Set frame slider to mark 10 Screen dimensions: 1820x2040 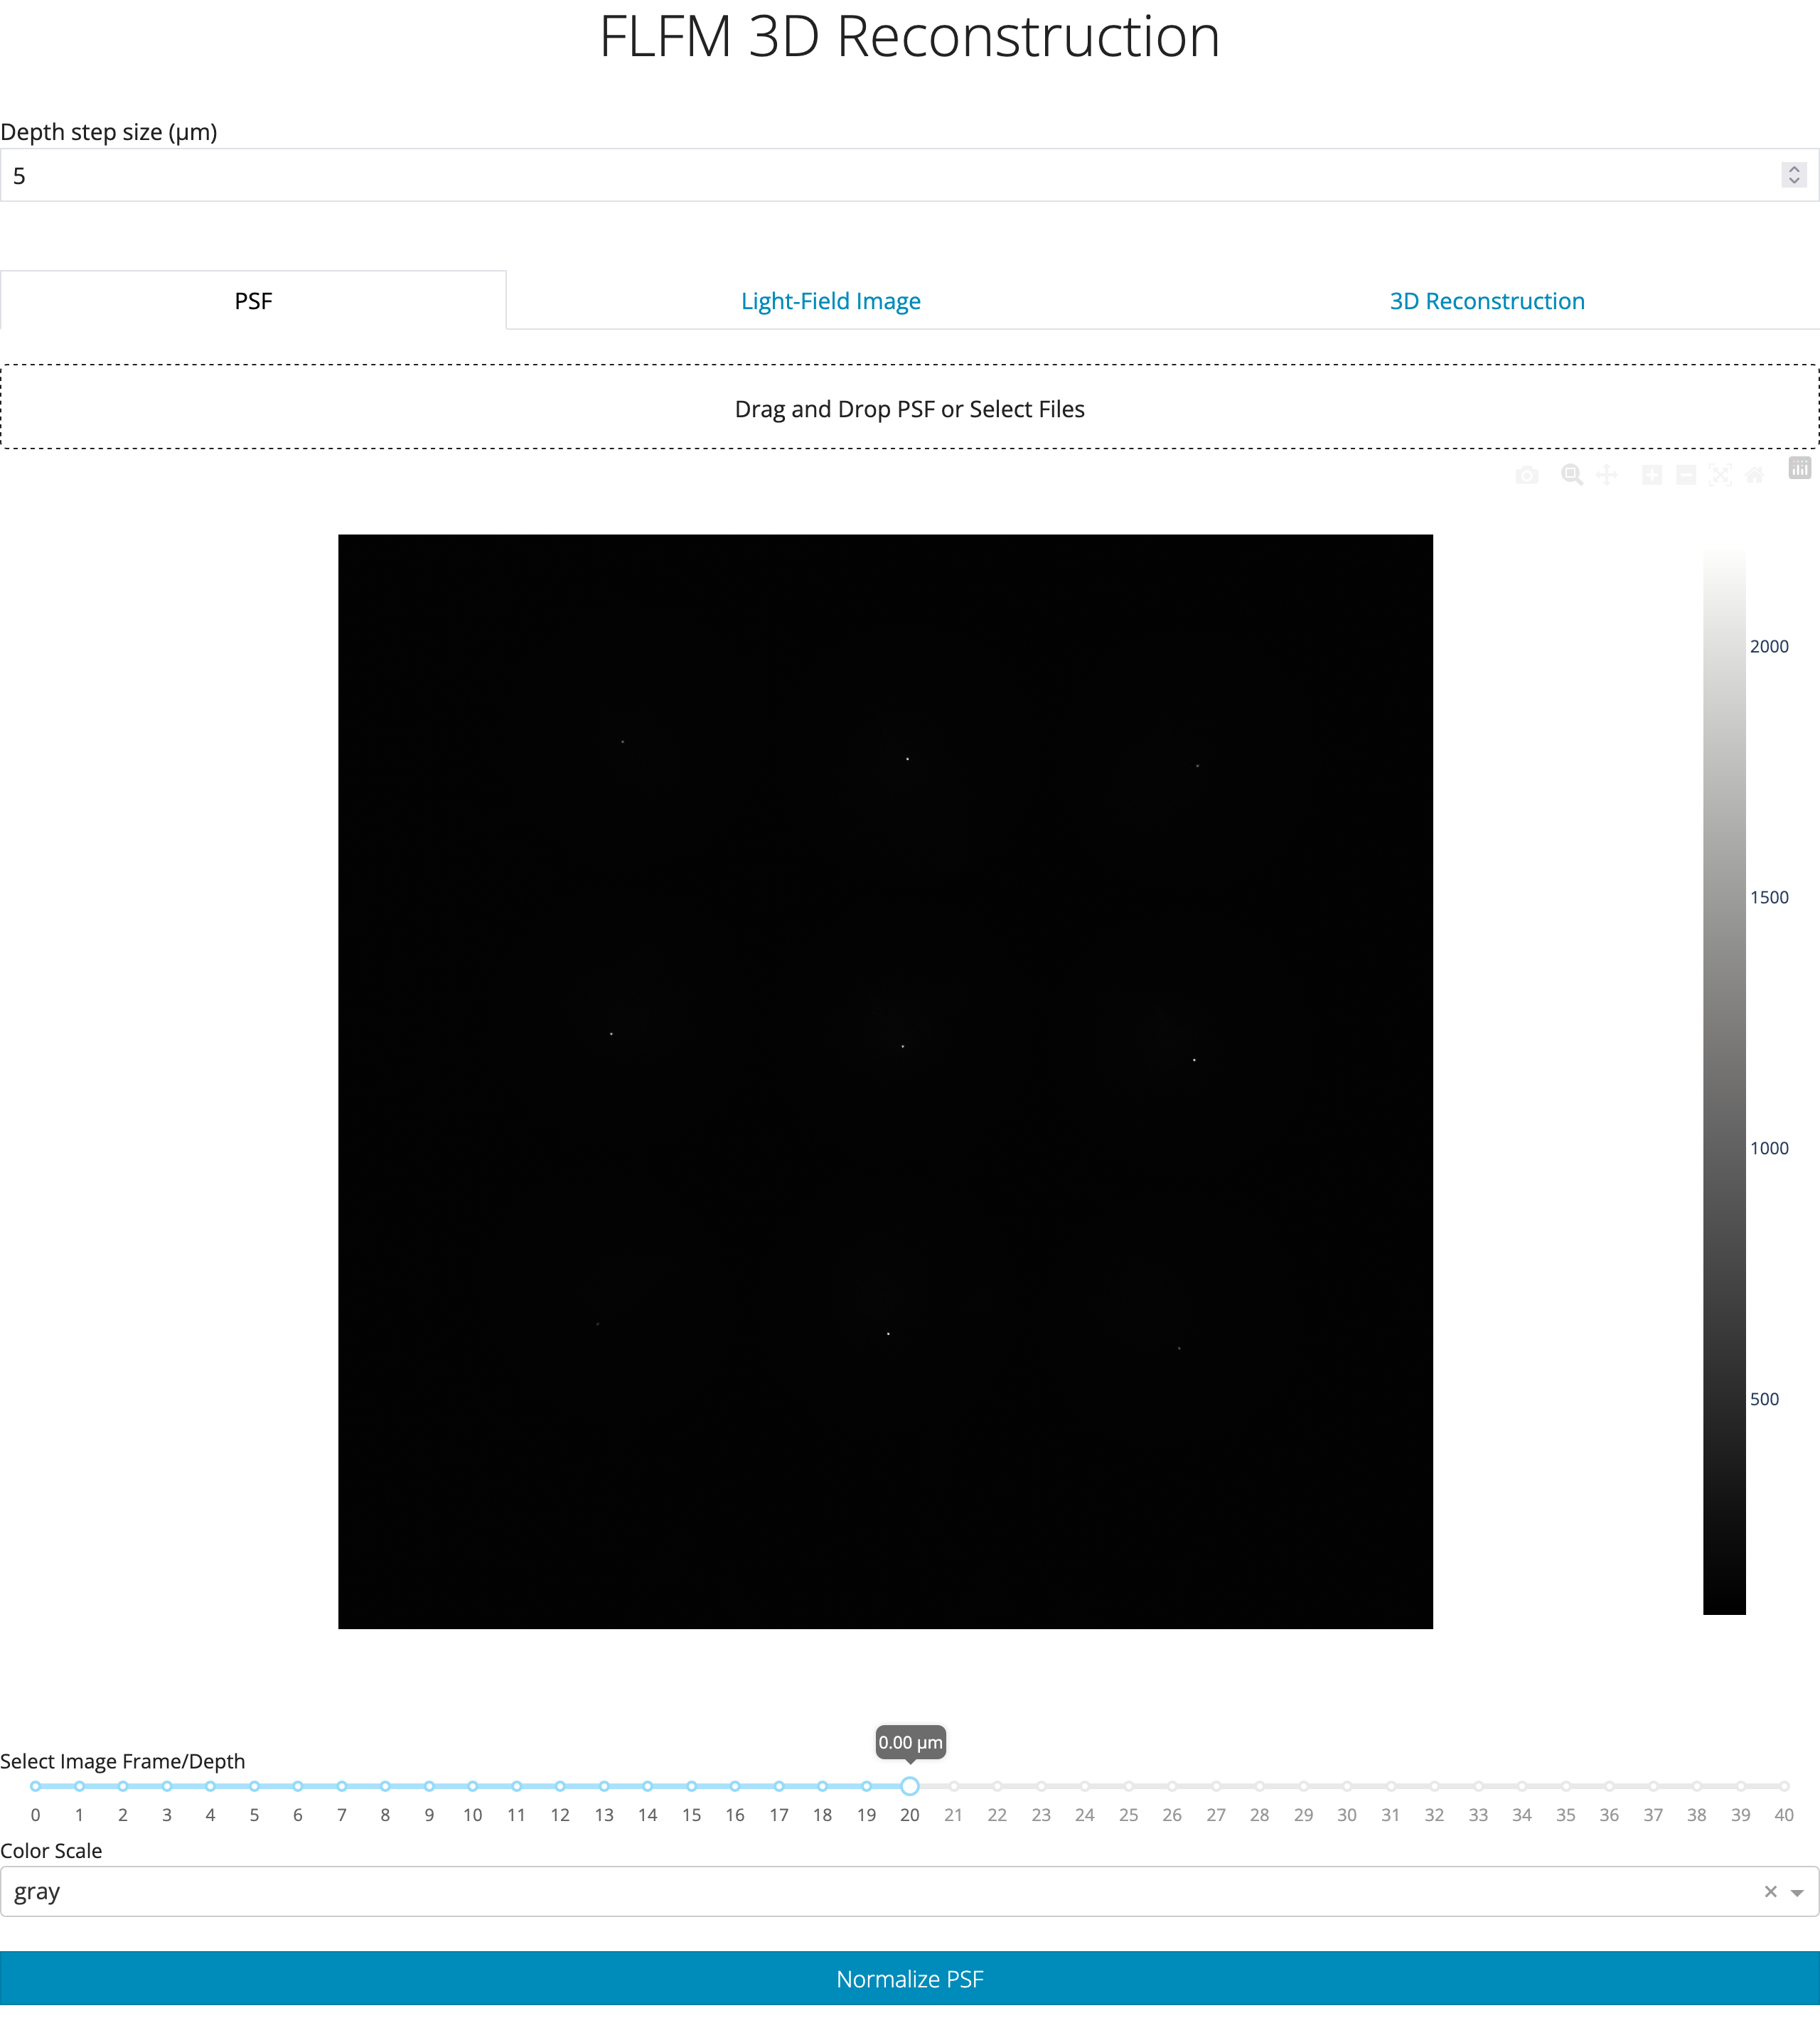click(473, 1786)
